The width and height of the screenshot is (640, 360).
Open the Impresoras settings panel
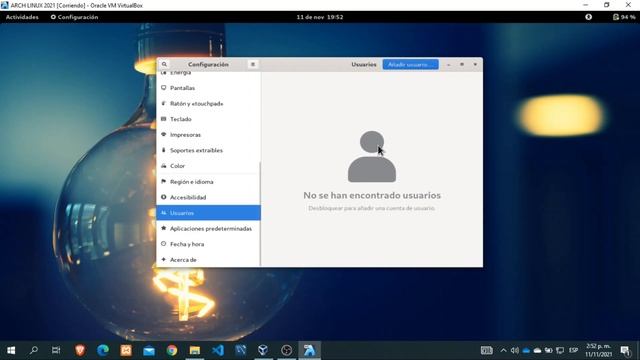208,134
